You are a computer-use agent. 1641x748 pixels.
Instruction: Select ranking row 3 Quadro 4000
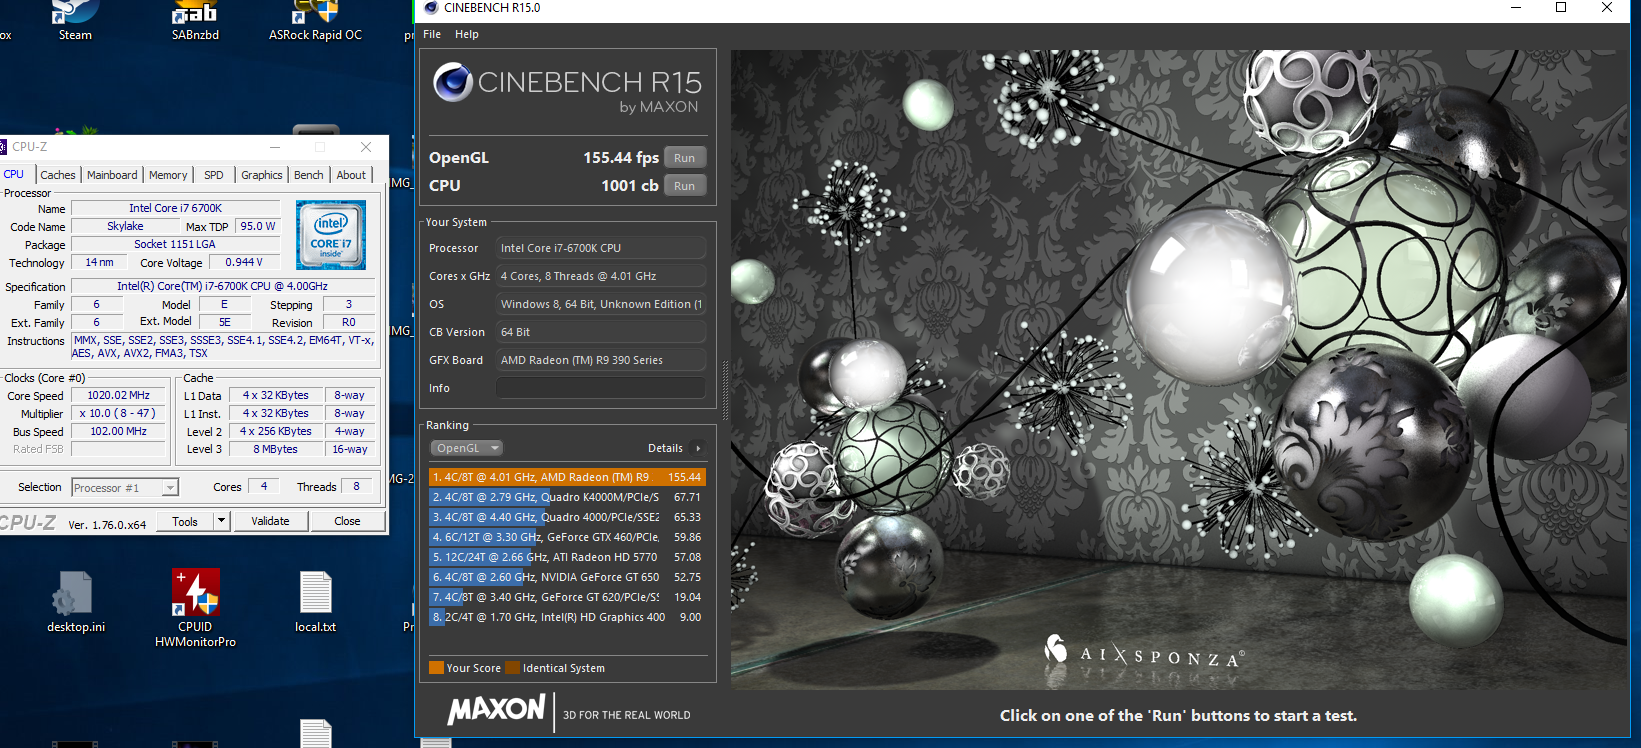[x=567, y=517]
